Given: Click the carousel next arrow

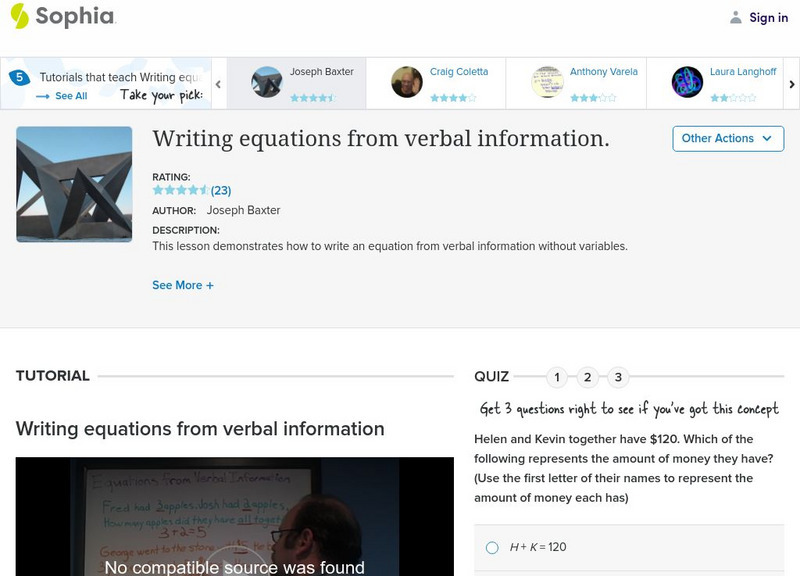Looking at the screenshot, I should click(792, 84).
